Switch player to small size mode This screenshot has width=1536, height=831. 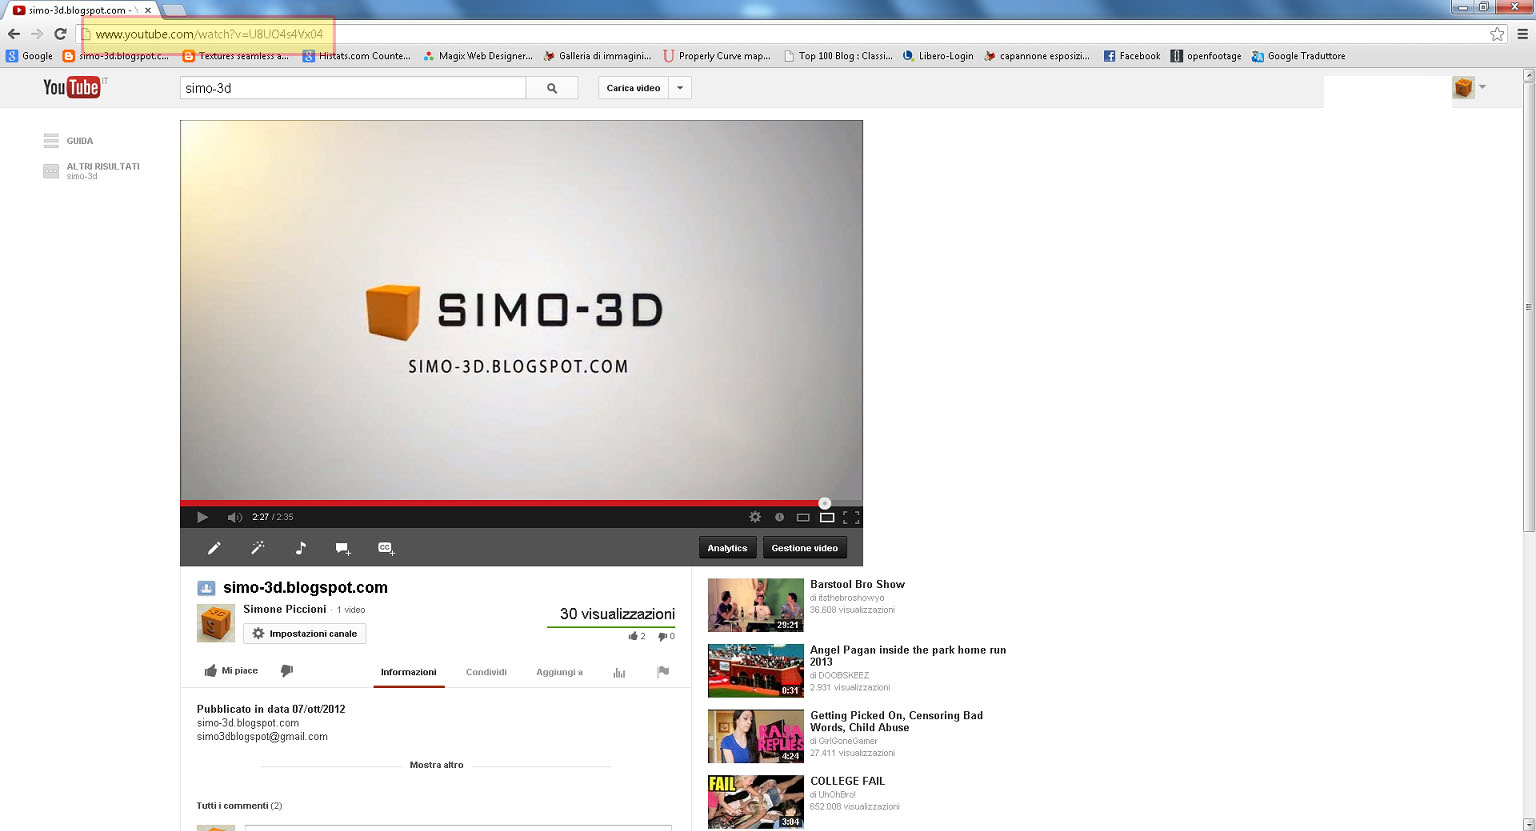coord(802,517)
